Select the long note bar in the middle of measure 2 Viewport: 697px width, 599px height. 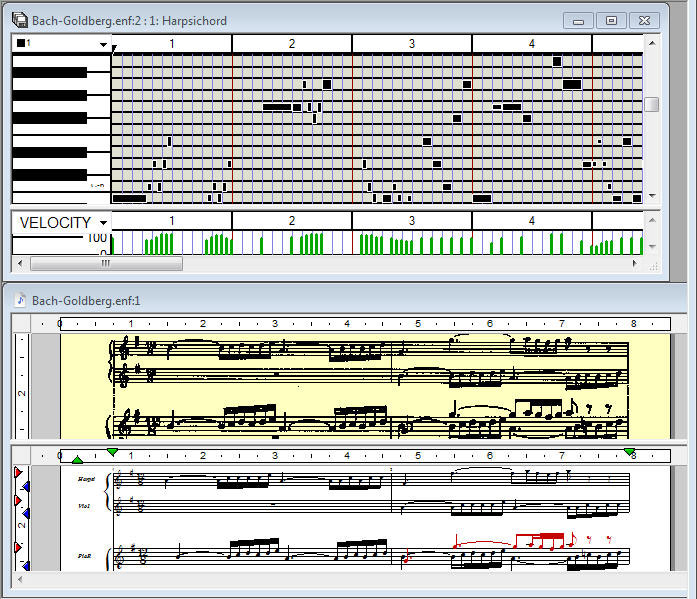click(x=277, y=107)
